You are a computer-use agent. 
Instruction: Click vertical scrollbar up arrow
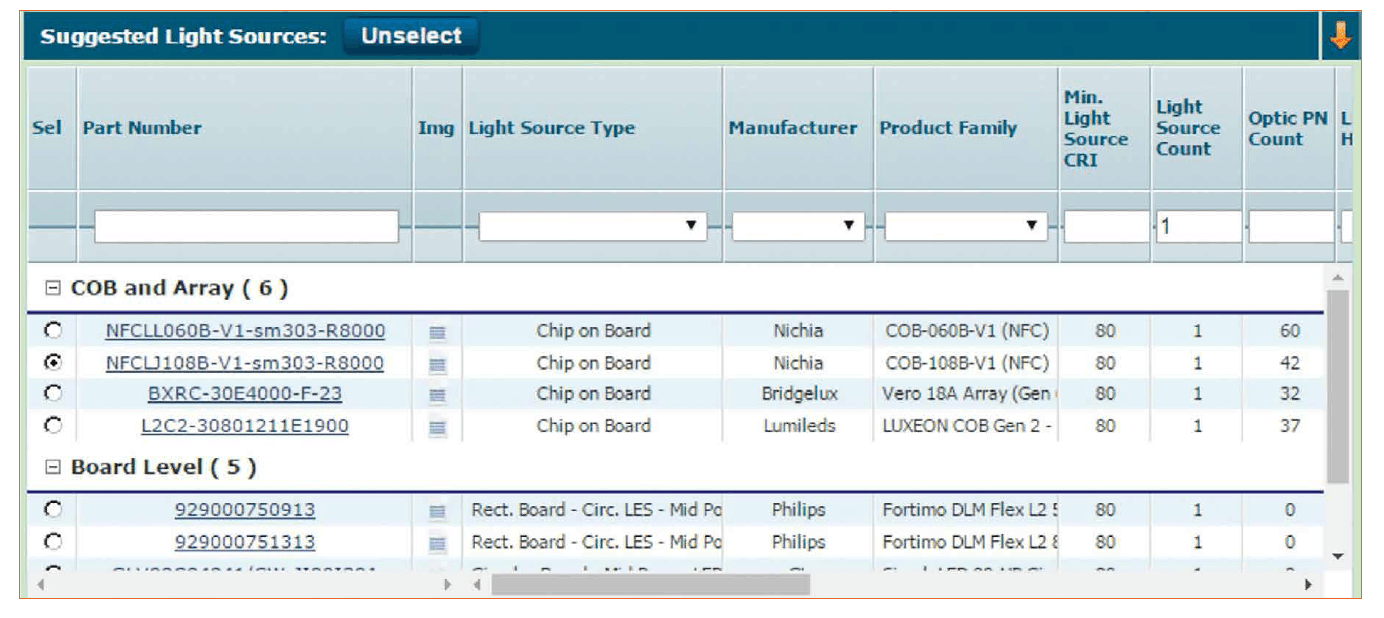tap(1337, 276)
